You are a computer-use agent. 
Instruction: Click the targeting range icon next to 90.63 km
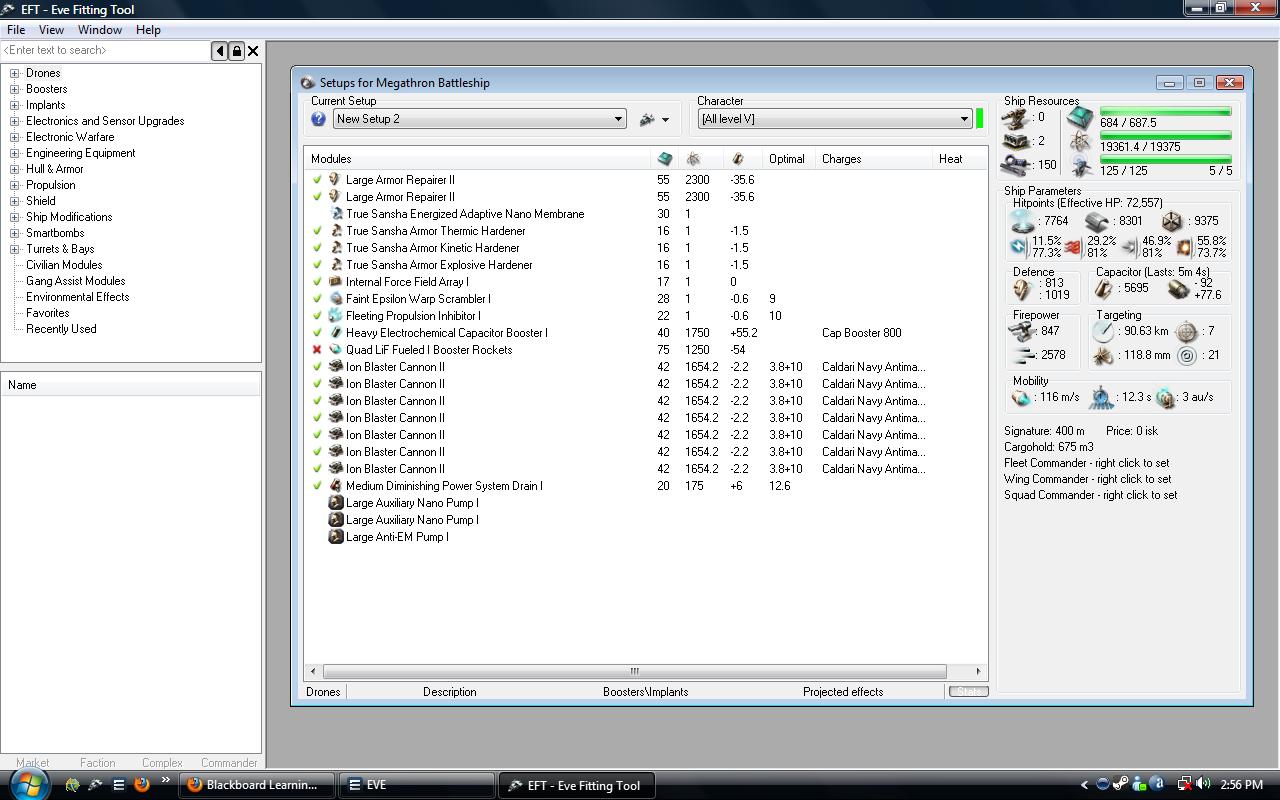click(1103, 331)
